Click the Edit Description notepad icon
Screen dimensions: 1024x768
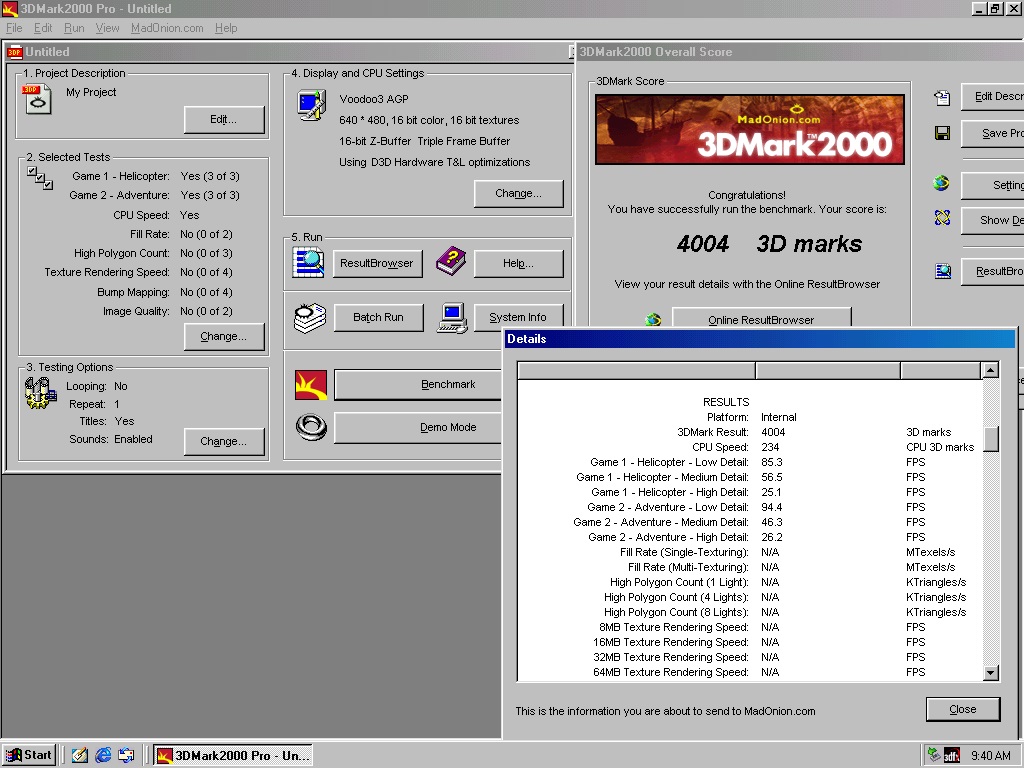click(942, 98)
